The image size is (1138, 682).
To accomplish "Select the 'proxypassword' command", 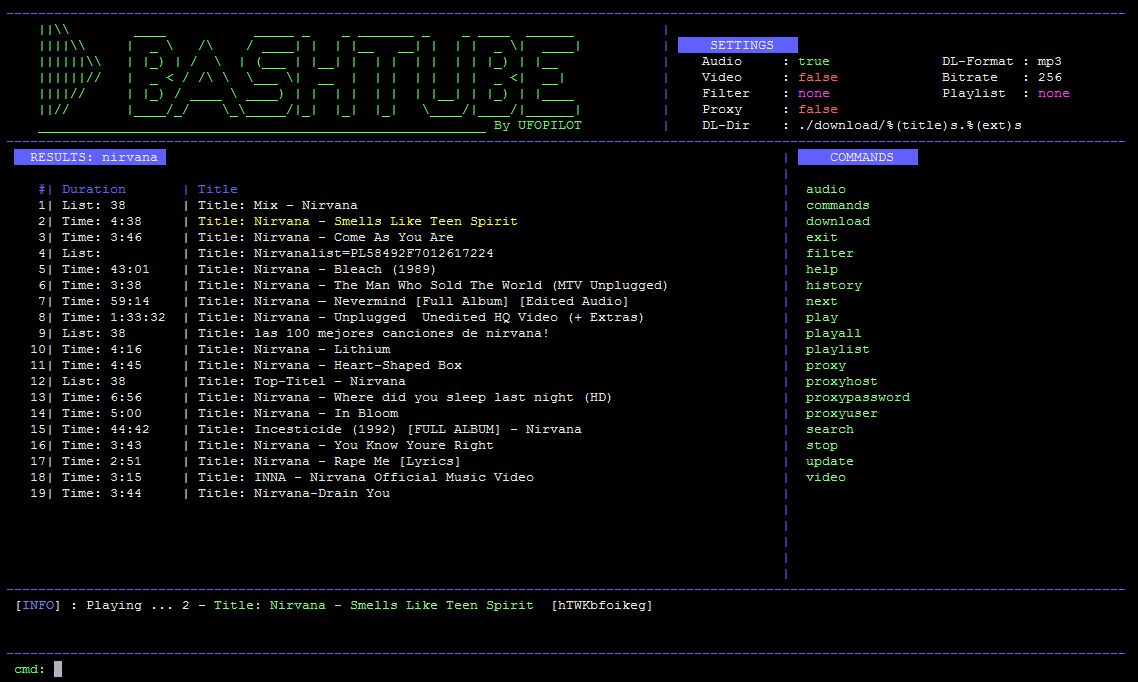I will point(857,398).
